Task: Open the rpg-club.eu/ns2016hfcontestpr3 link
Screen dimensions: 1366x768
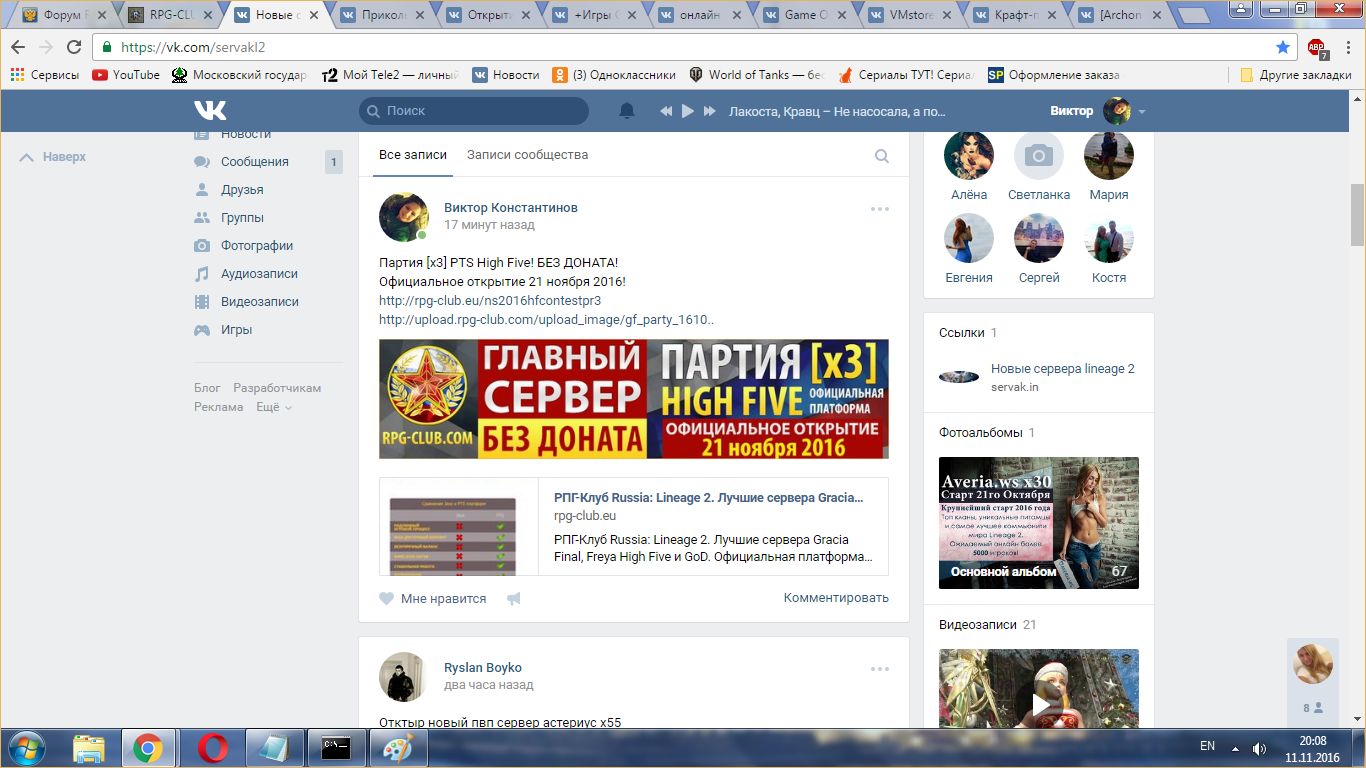Action: (490, 300)
